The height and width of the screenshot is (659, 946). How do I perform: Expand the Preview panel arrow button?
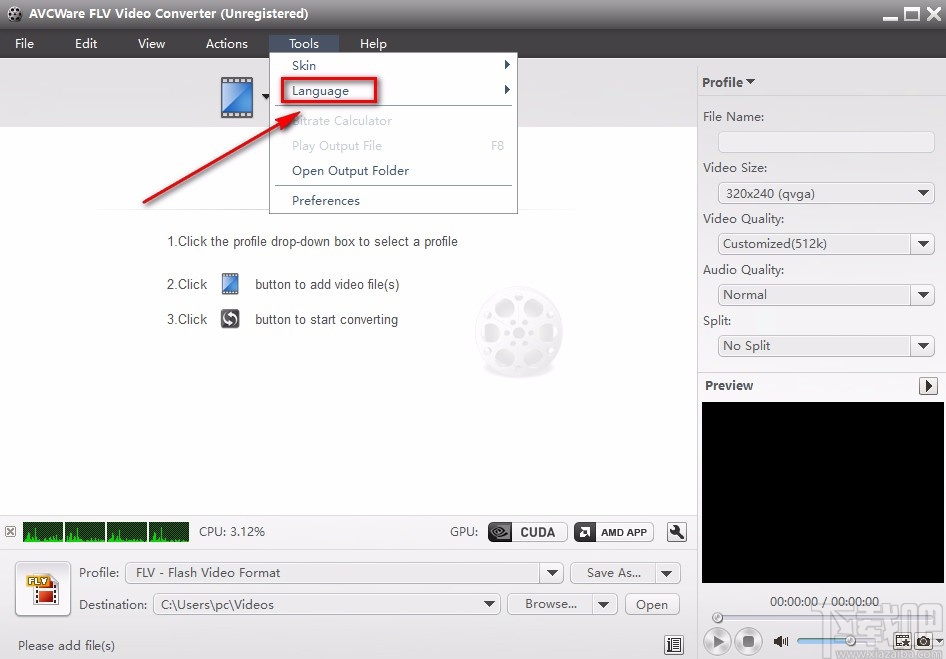[x=928, y=386]
